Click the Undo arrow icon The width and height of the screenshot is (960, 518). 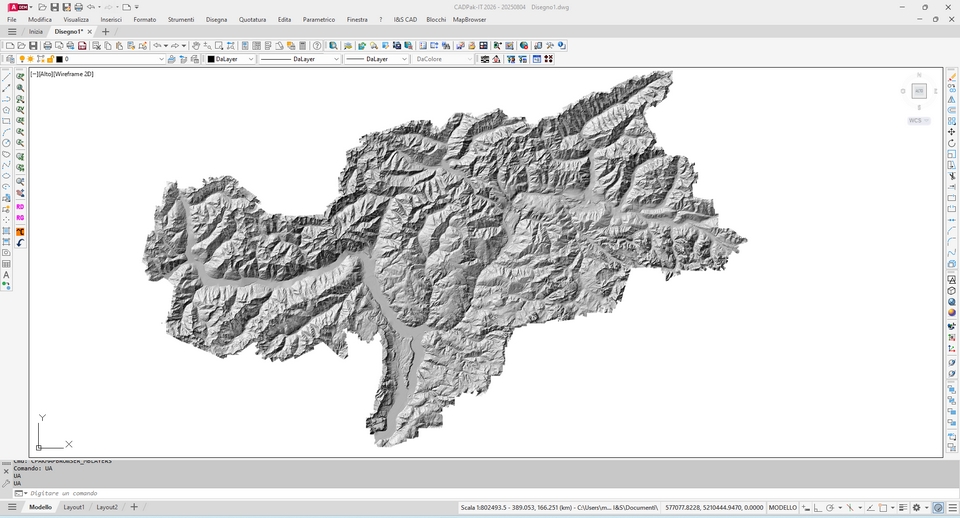(x=157, y=45)
